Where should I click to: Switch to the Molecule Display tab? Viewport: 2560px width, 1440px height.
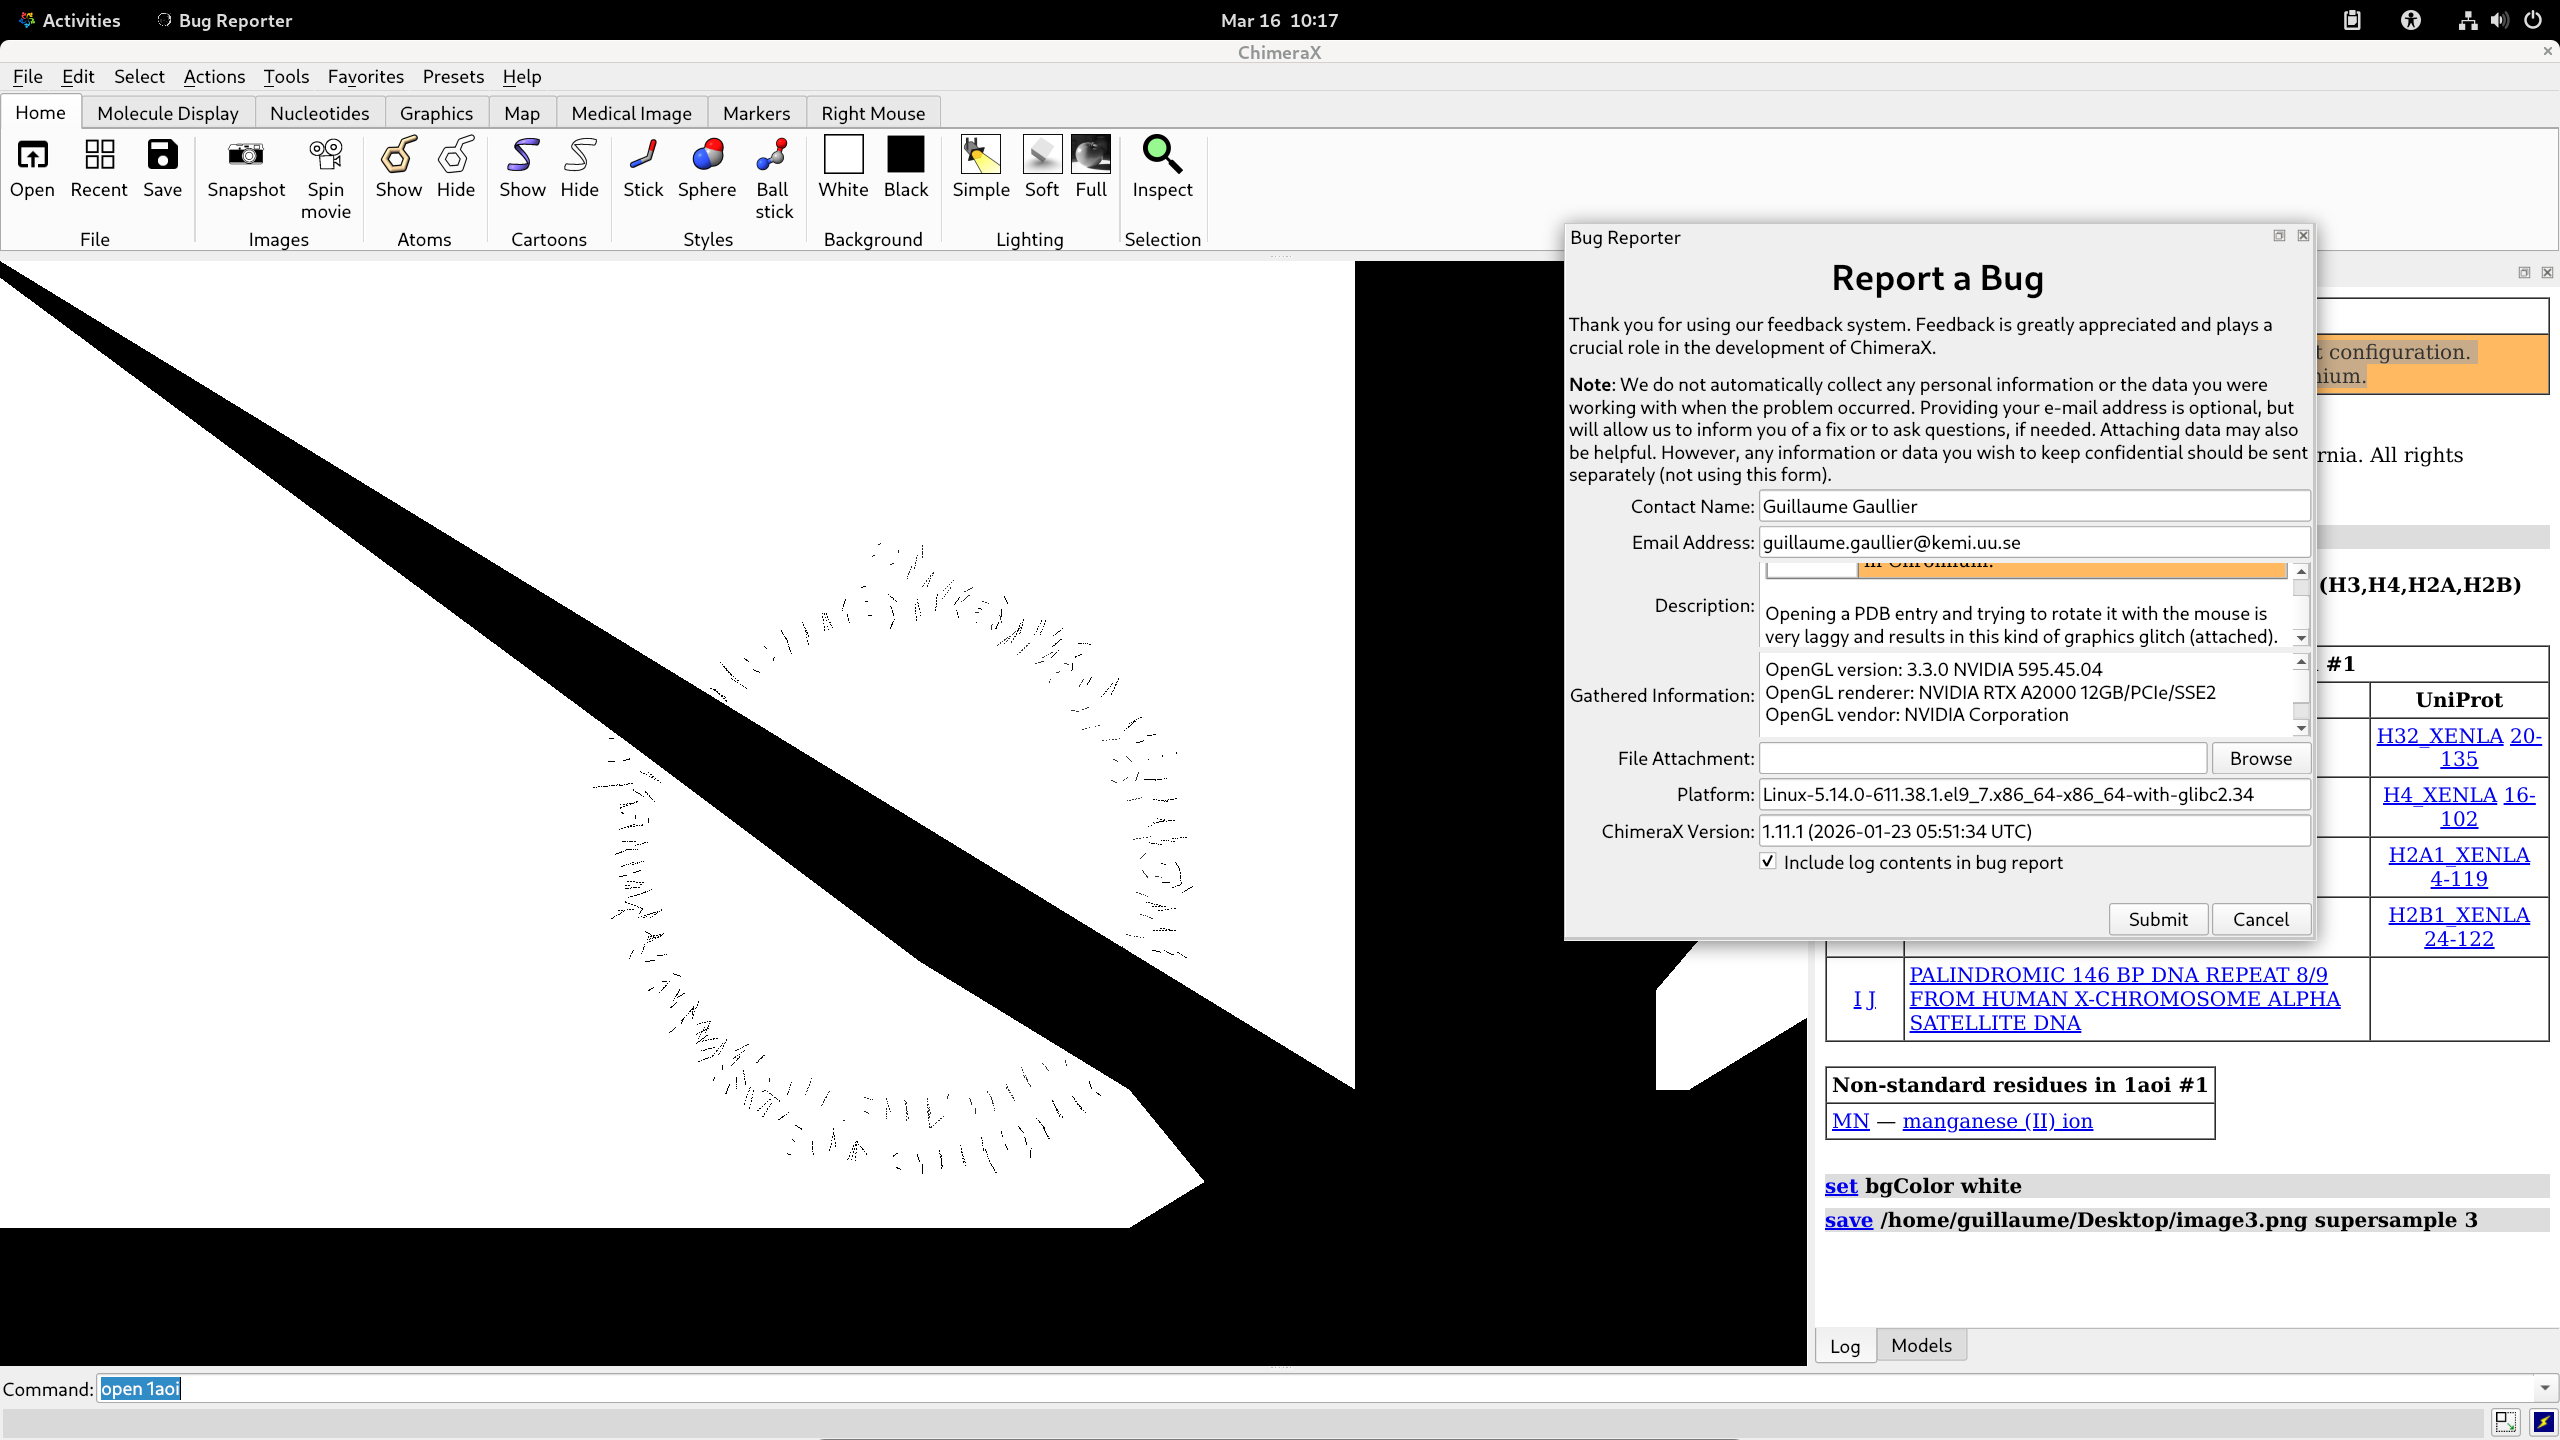click(x=168, y=113)
